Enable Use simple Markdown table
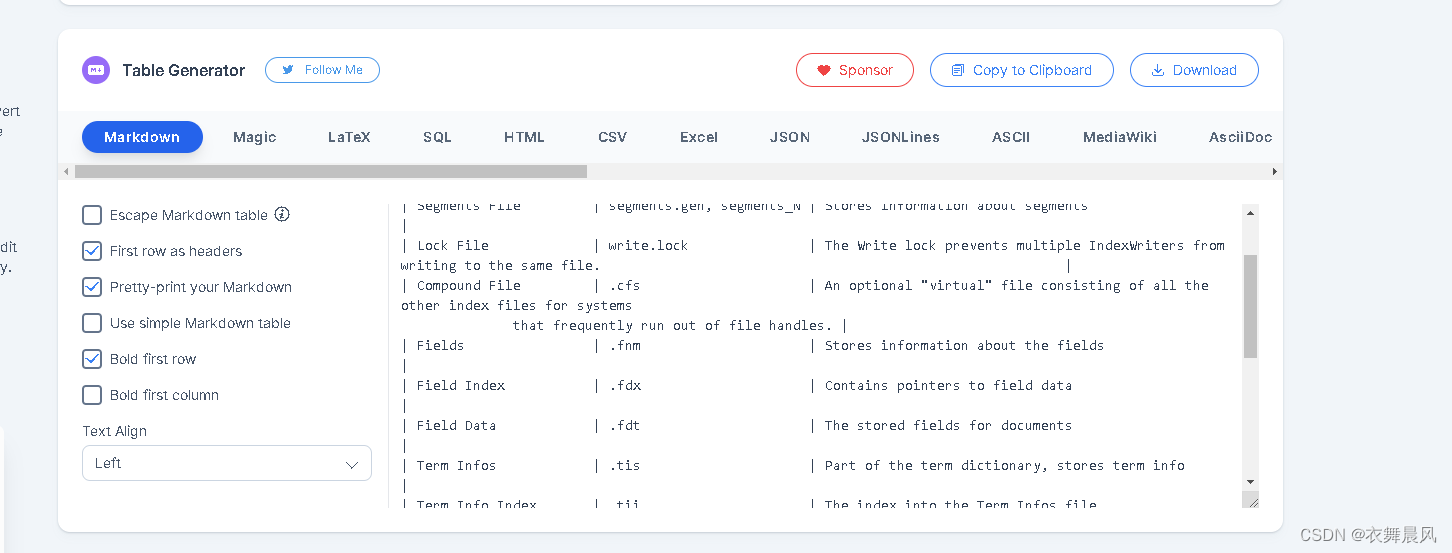Image resolution: width=1452 pixels, height=553 pixels. click(92, 323)
